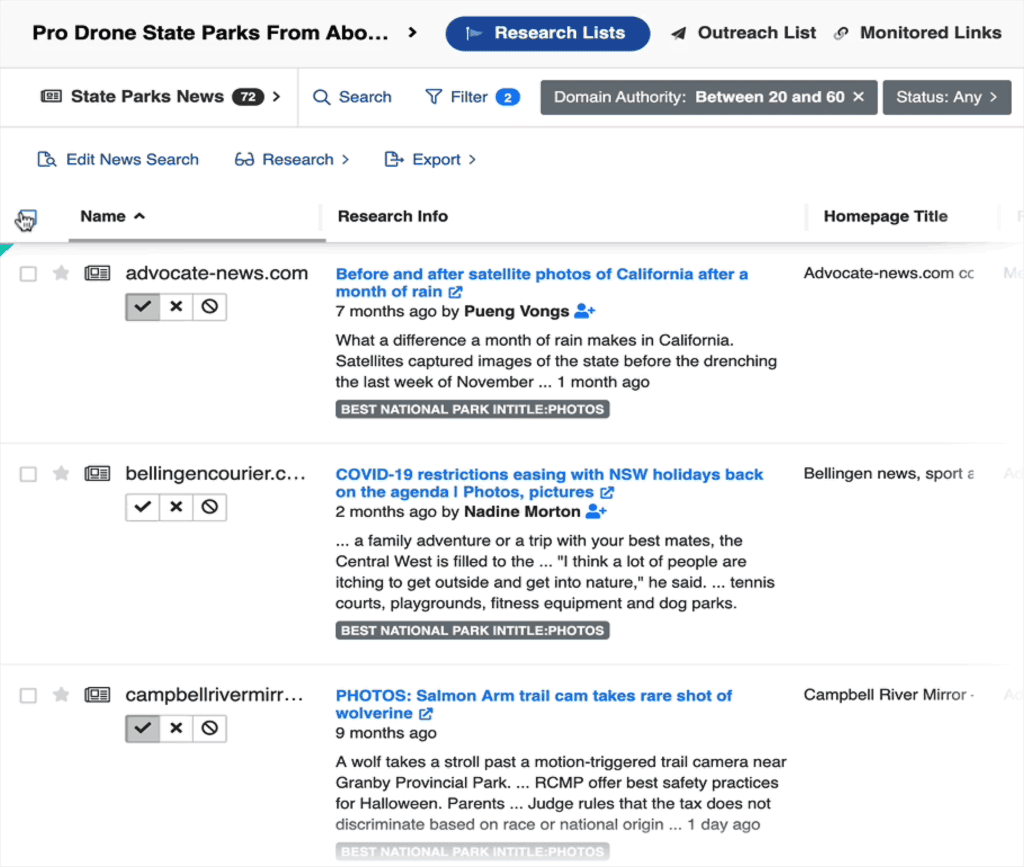Switch to the Research Lists tab
The height and width of the screenshot is (867, 1024).
(x=547, y=32)
